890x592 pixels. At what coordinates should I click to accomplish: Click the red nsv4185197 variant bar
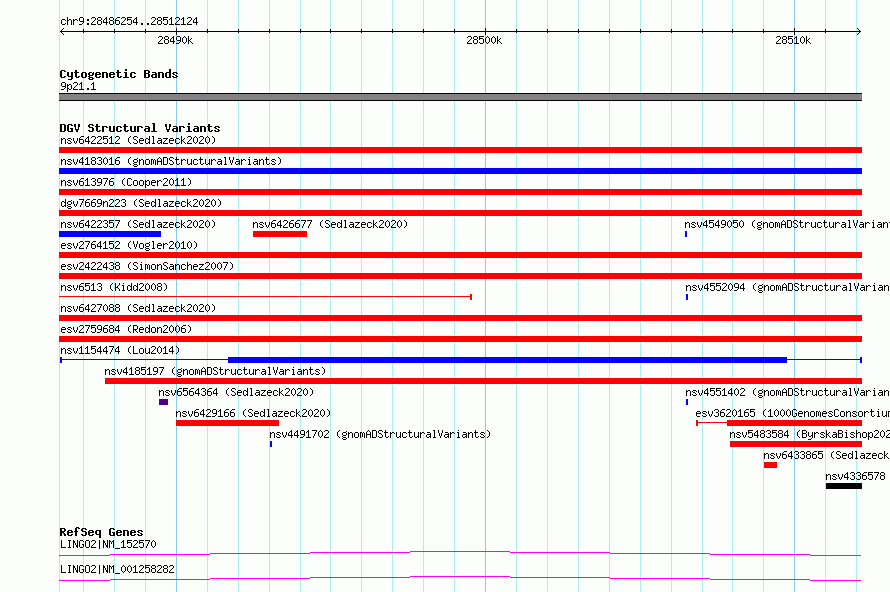tap(484, 381)
